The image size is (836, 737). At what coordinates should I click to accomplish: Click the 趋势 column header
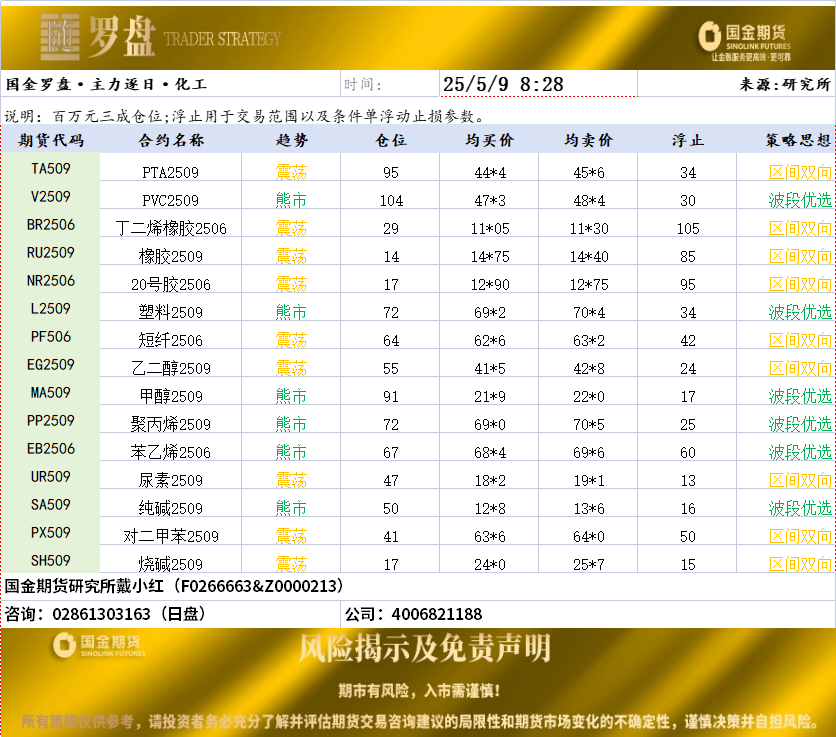[291, 140]
